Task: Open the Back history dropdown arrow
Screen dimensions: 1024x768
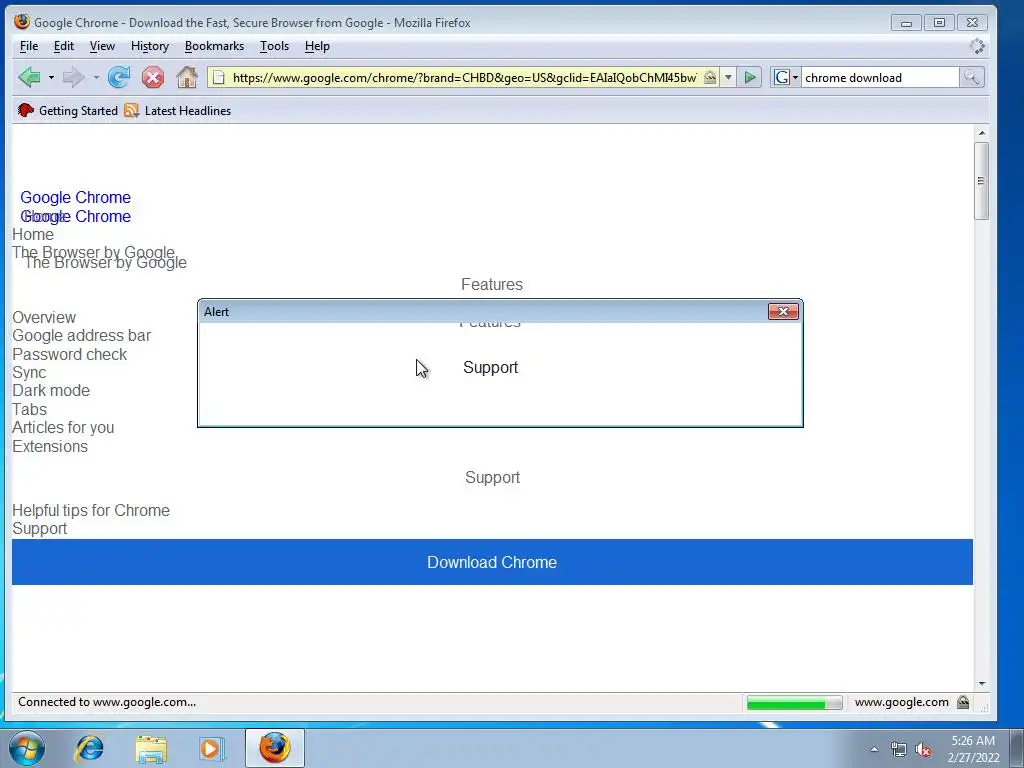Action: 51,78
